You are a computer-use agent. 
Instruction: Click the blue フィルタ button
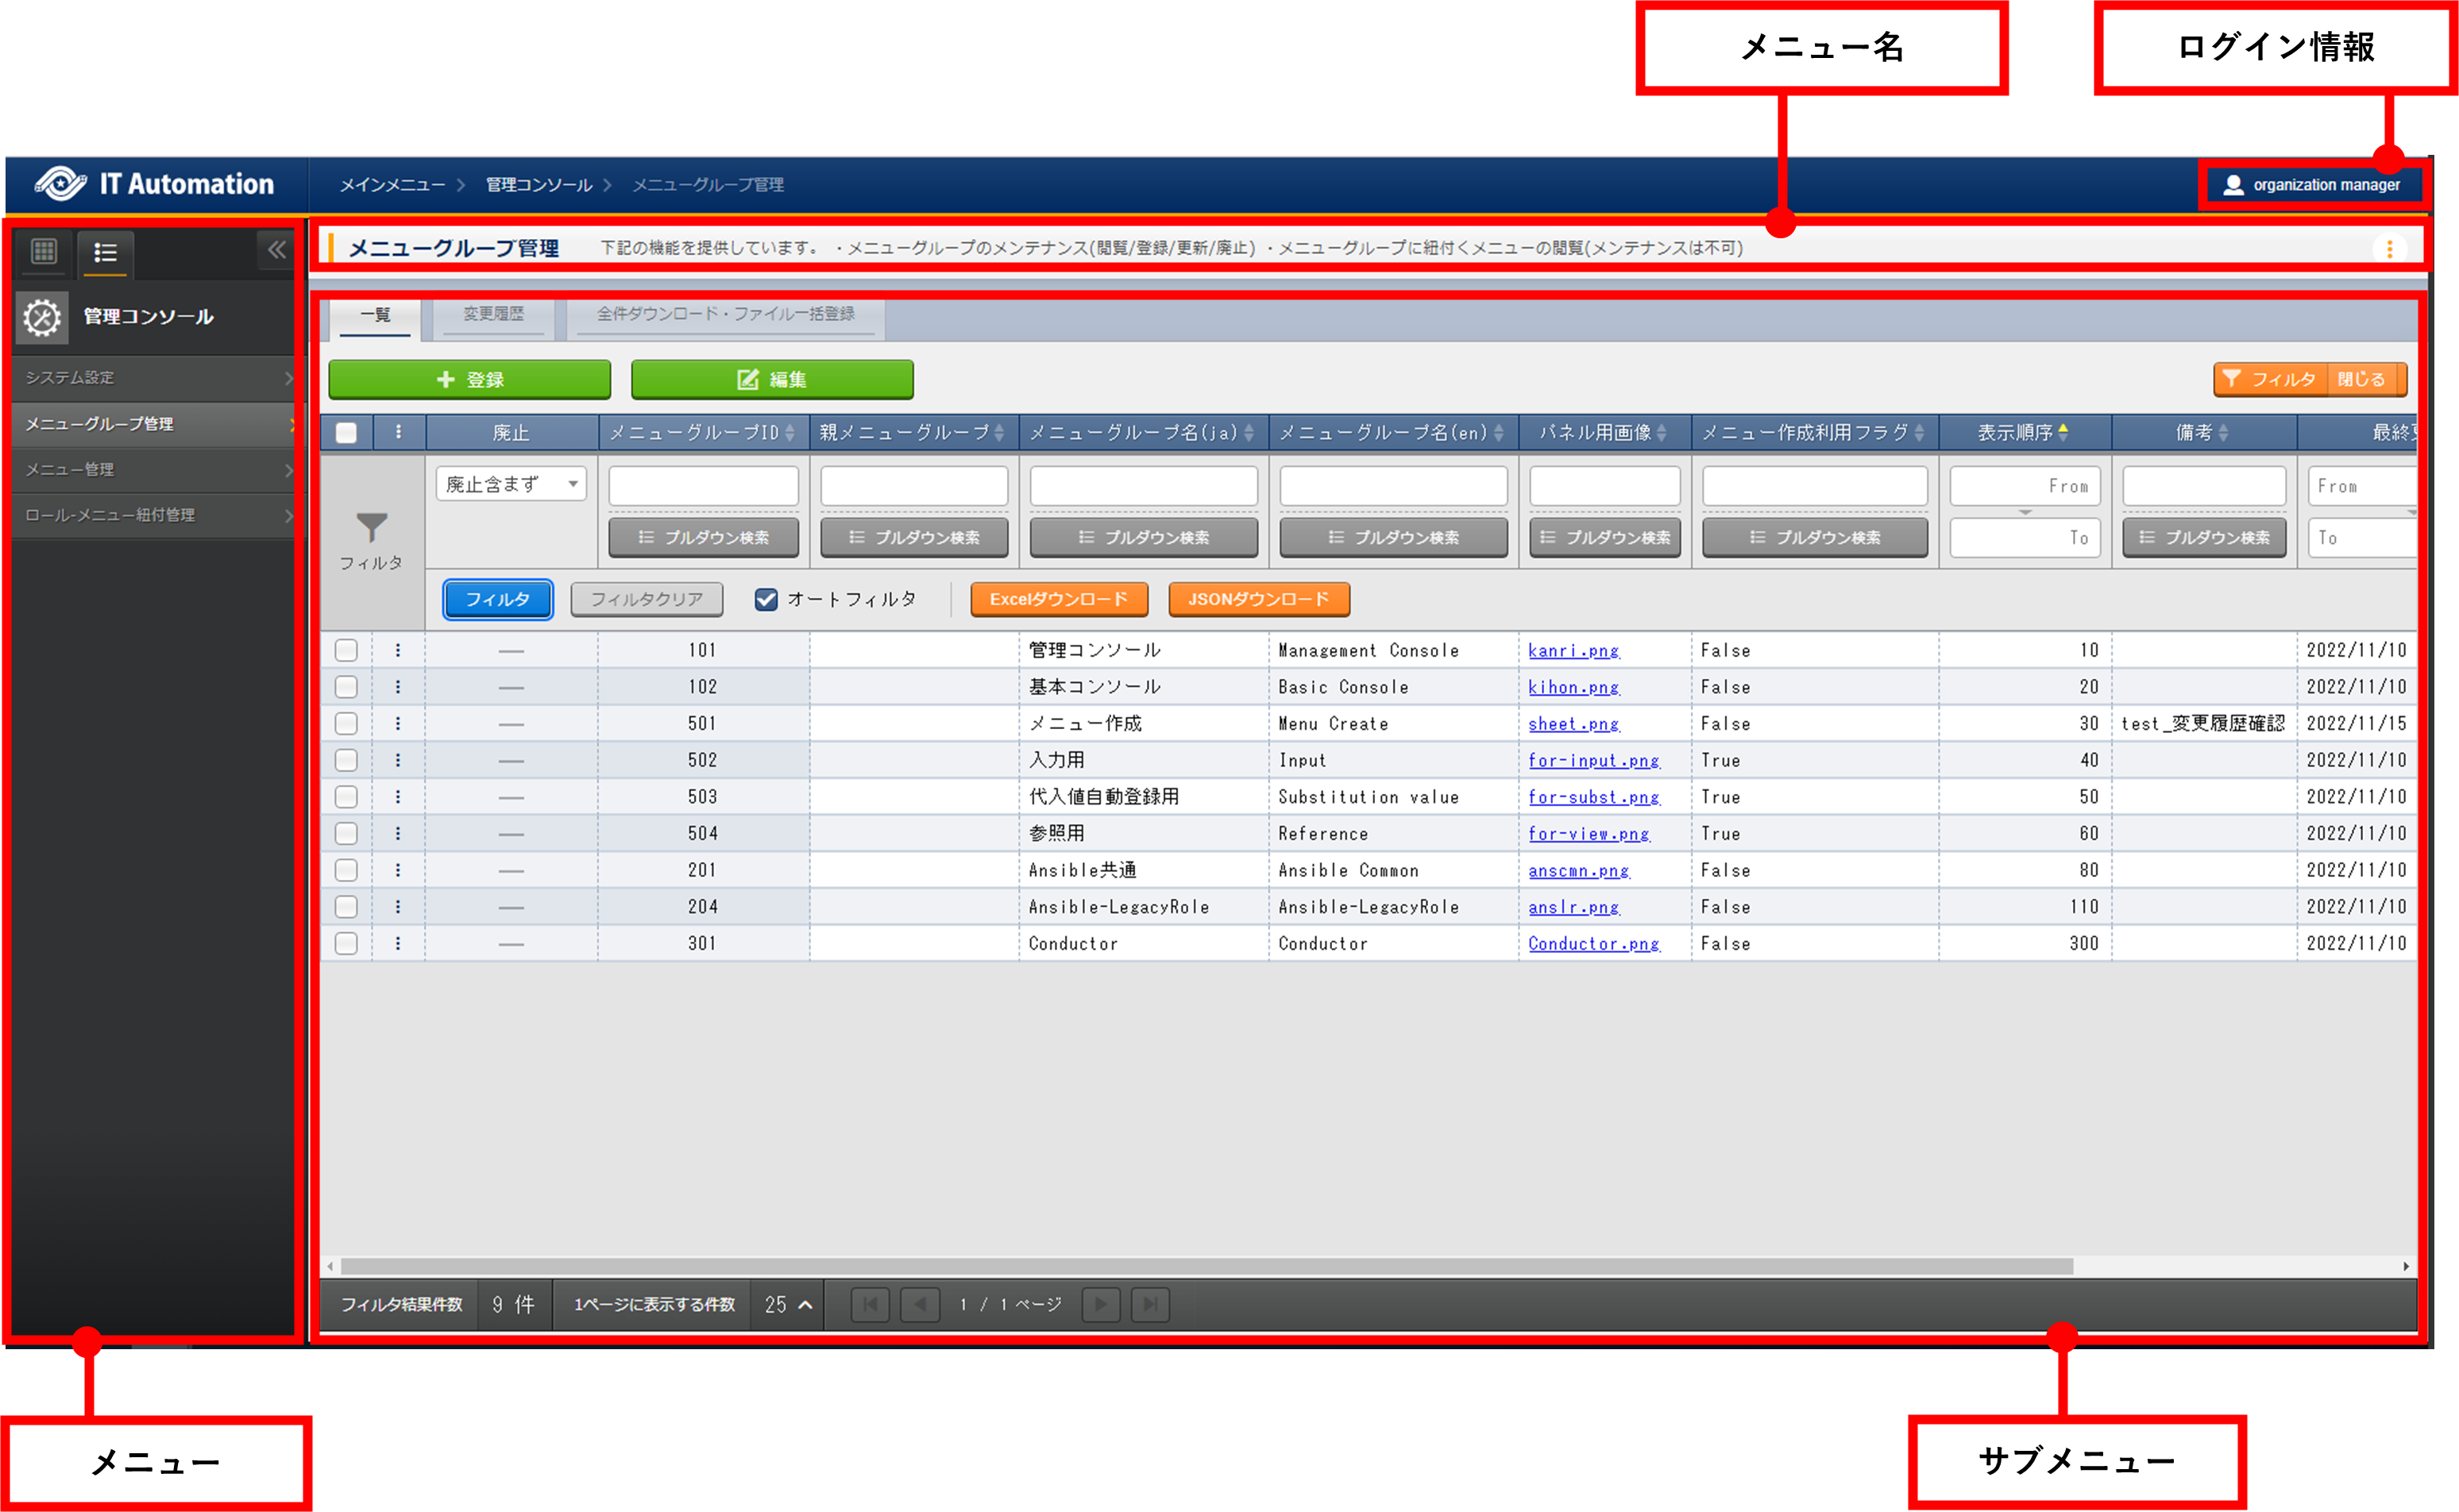(498, 599)
